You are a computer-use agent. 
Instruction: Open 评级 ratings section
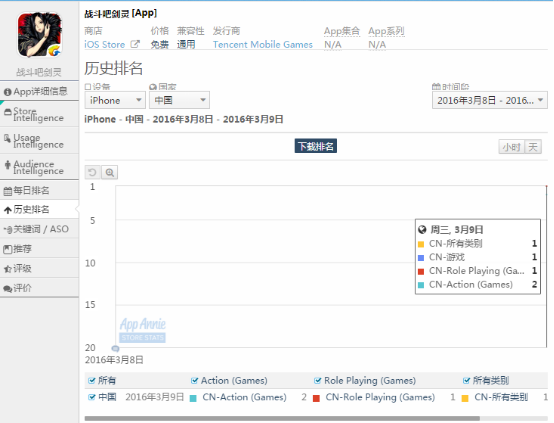pyautogui.click(x=39, y=269)
